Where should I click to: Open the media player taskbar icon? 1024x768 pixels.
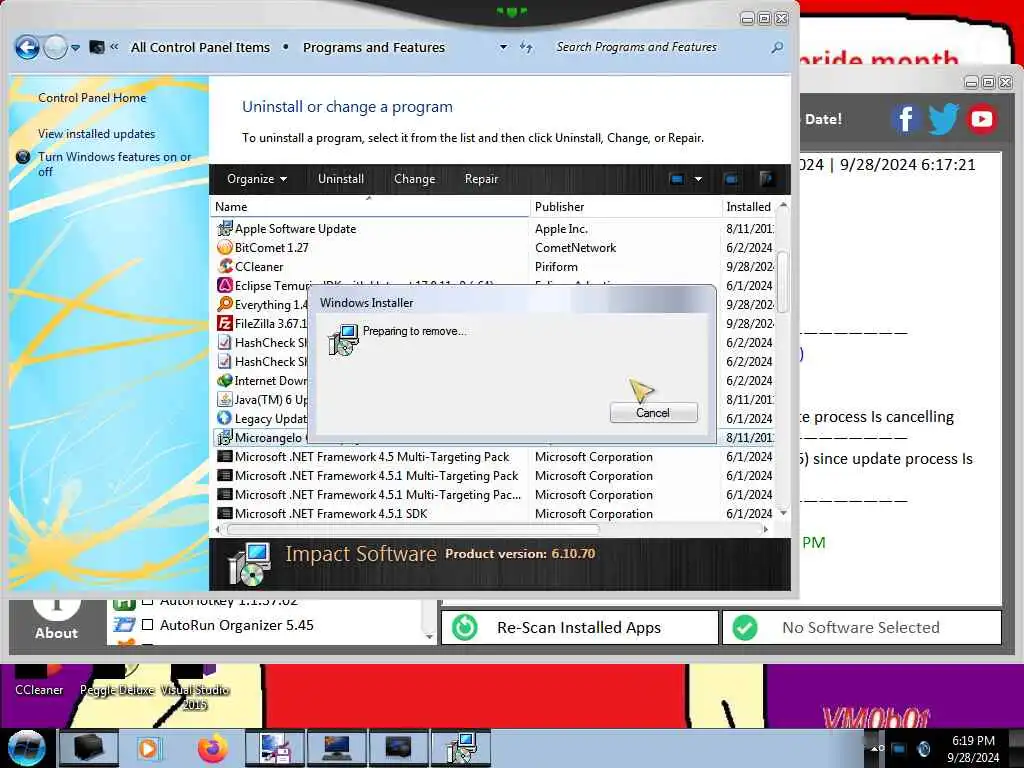(148, 748)
